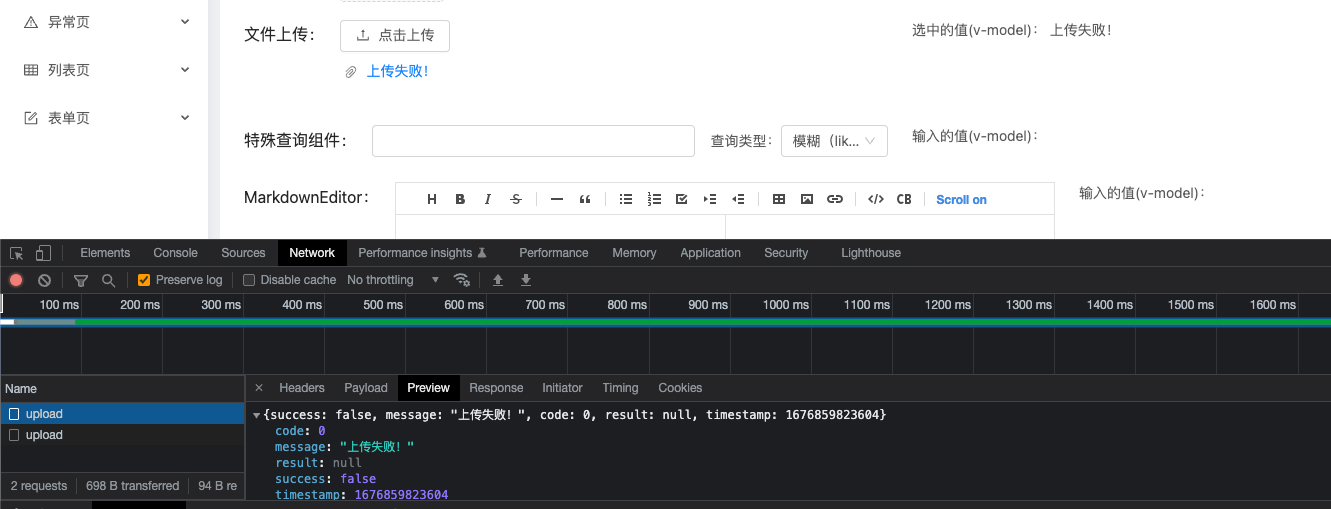Toggle italic formatting in MarkdownEditor
The width and height of the screenshot is (1331, 509).
[488, 199]
